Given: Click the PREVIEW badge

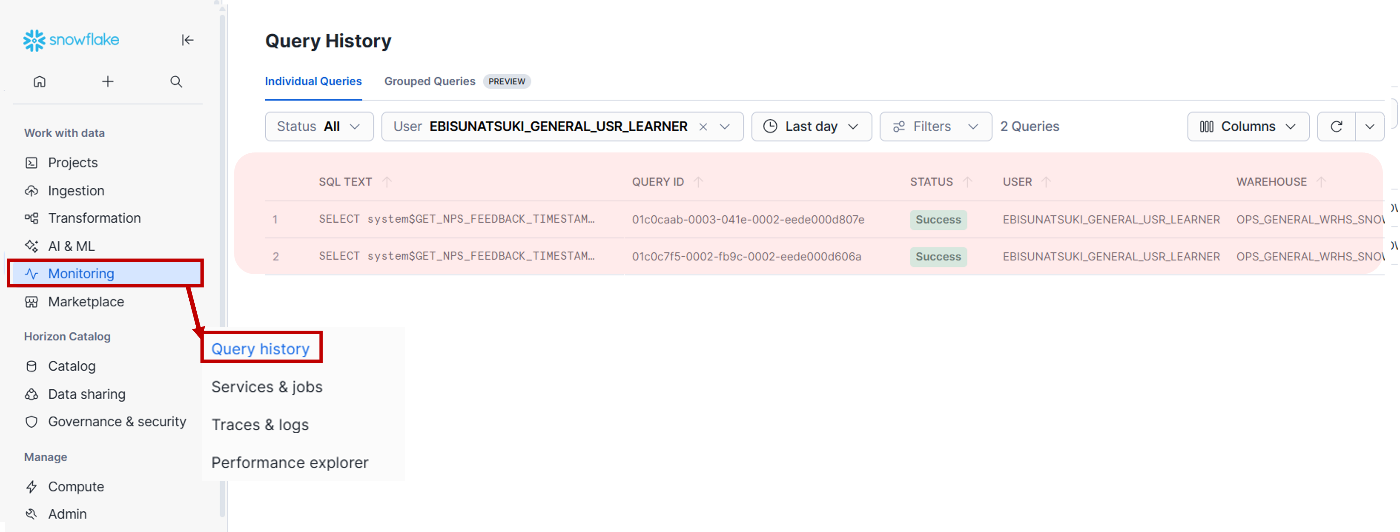Looking at the screenshot, I should coord(507,81).
